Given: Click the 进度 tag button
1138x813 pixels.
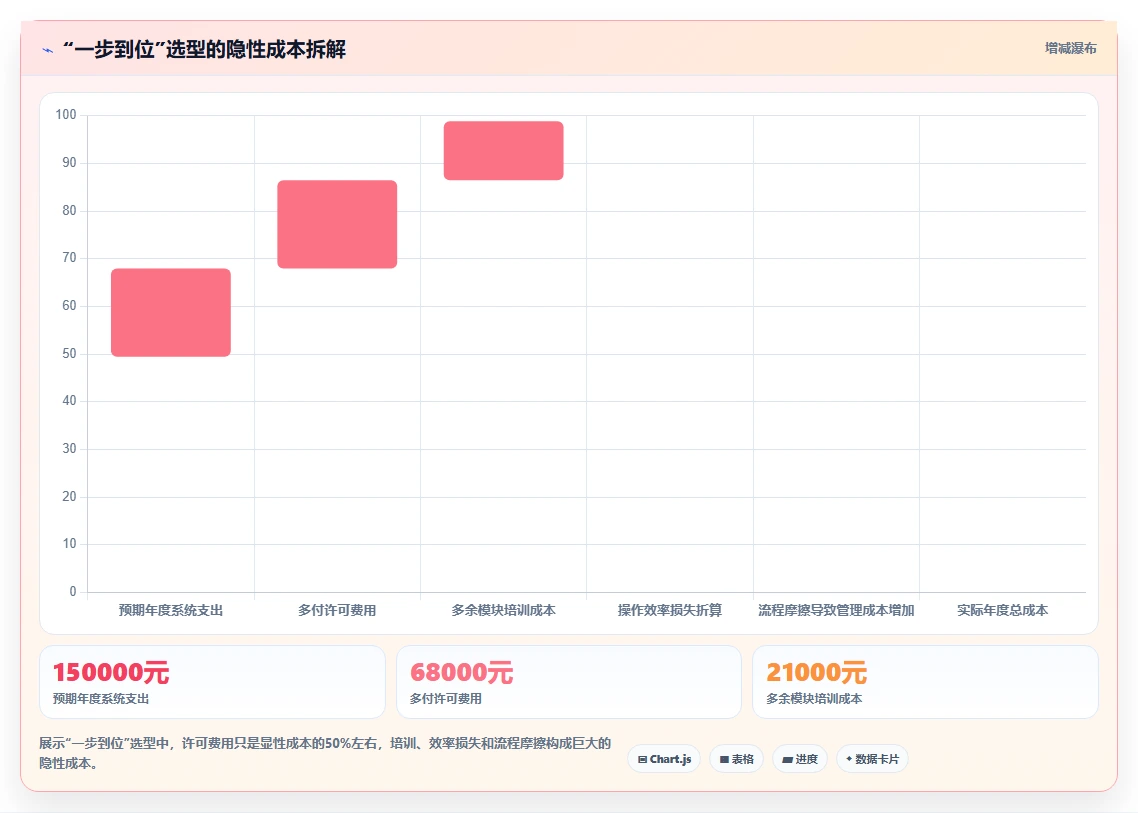Looking at the screenshot, I should pyautogui.click(x=800, y=759).
